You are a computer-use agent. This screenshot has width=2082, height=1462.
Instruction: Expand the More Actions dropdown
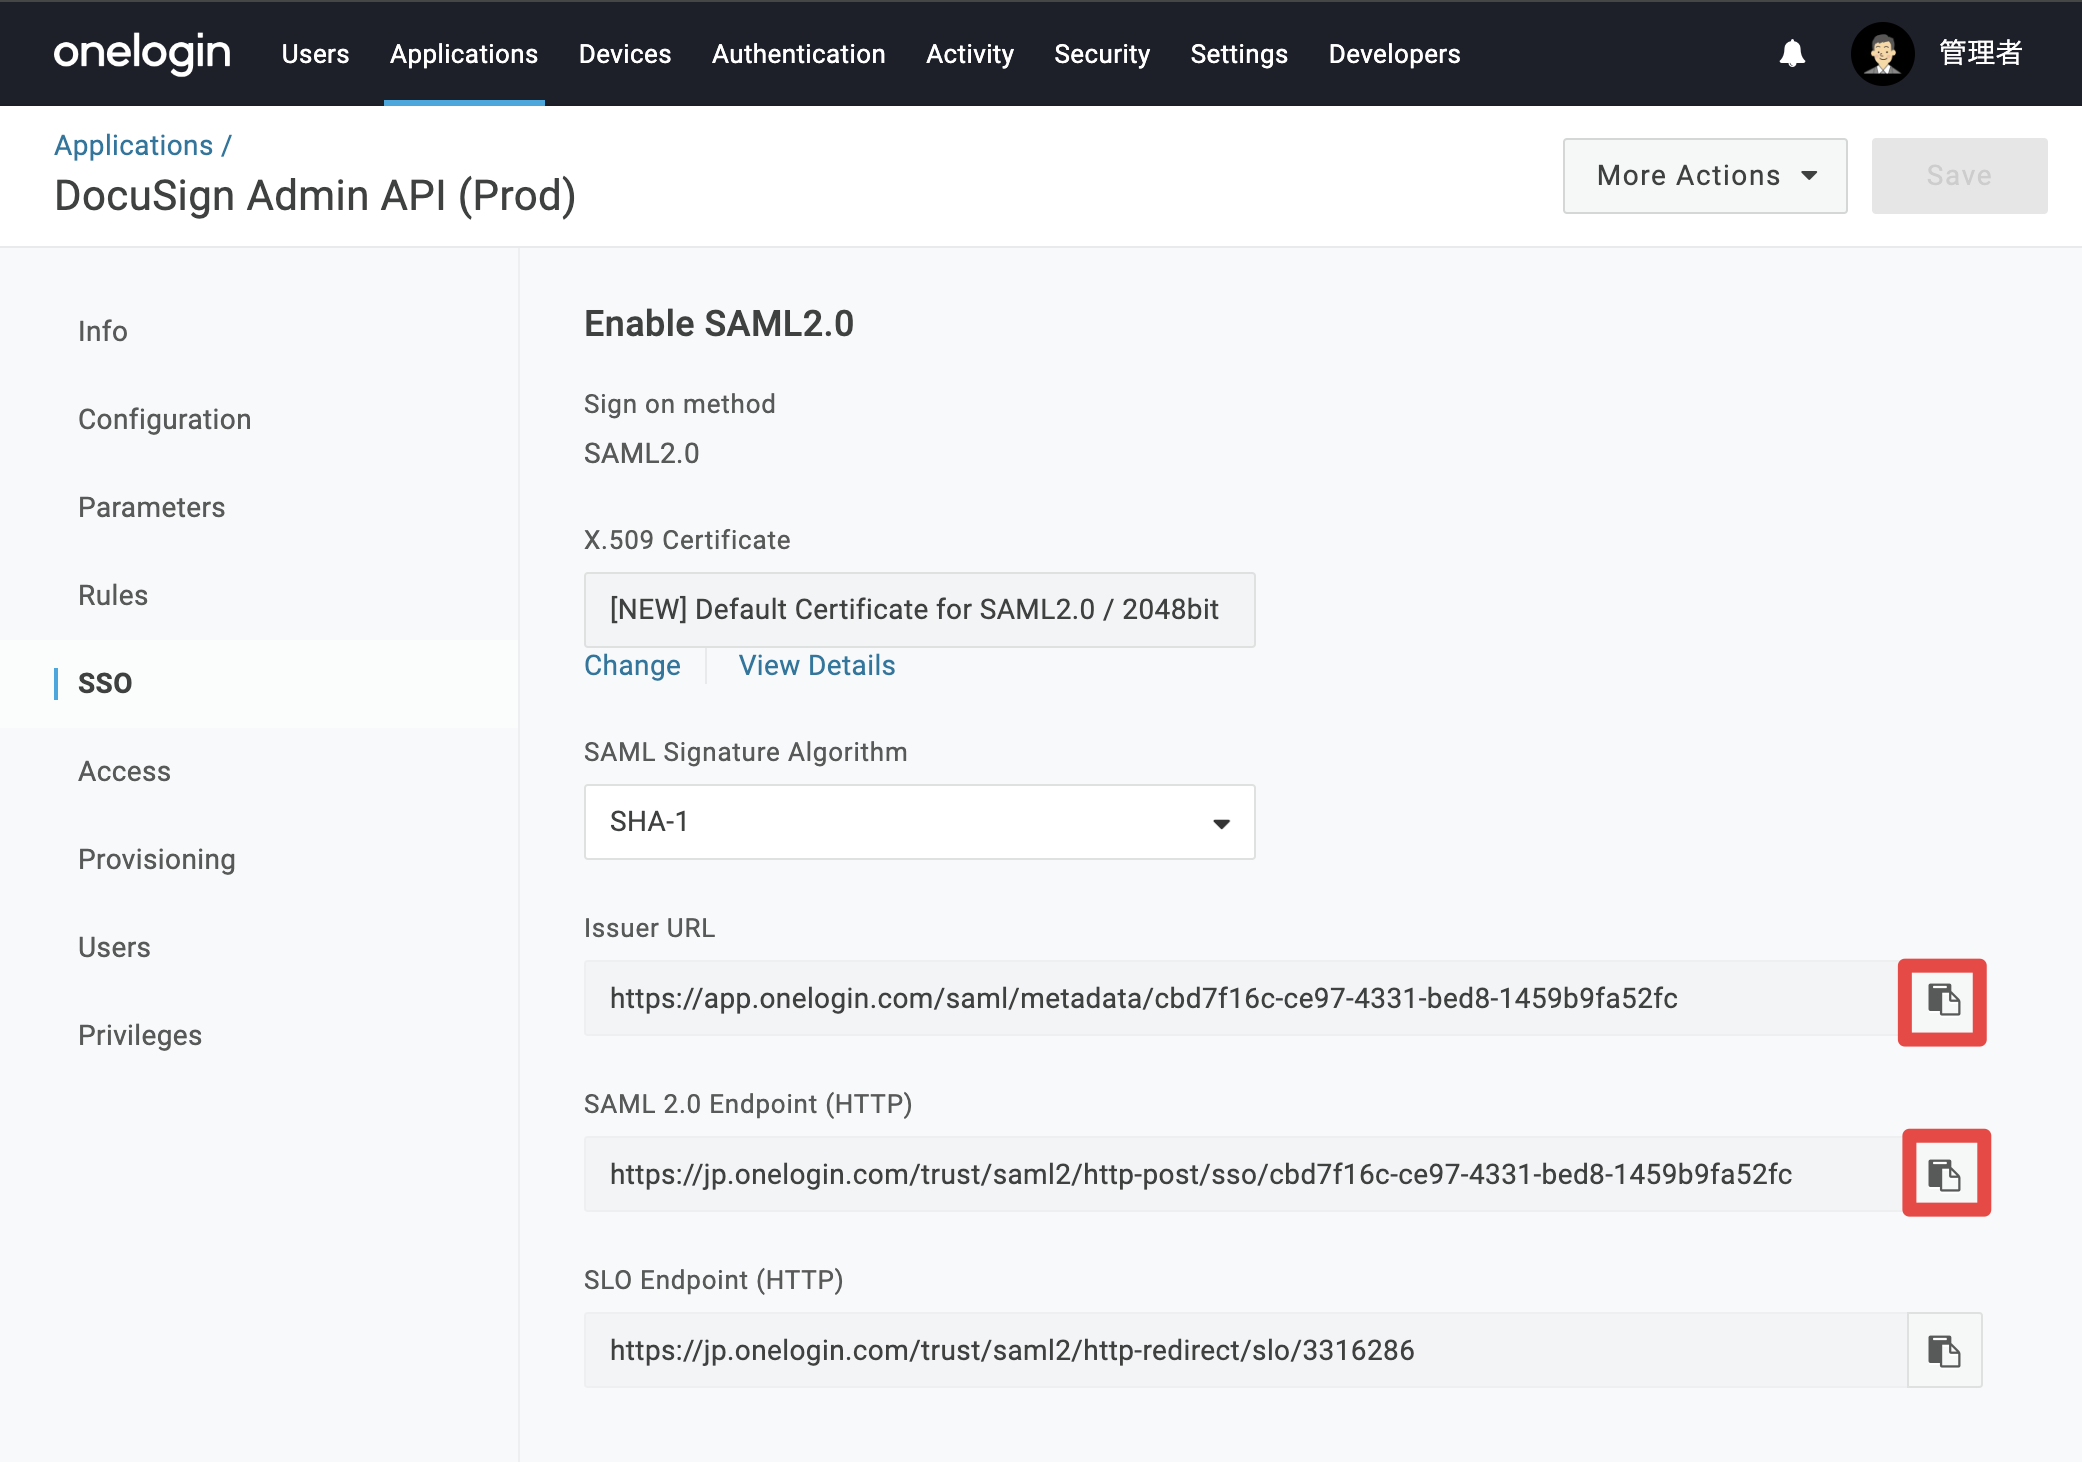pyautogui.click(x=1705, y=176)
